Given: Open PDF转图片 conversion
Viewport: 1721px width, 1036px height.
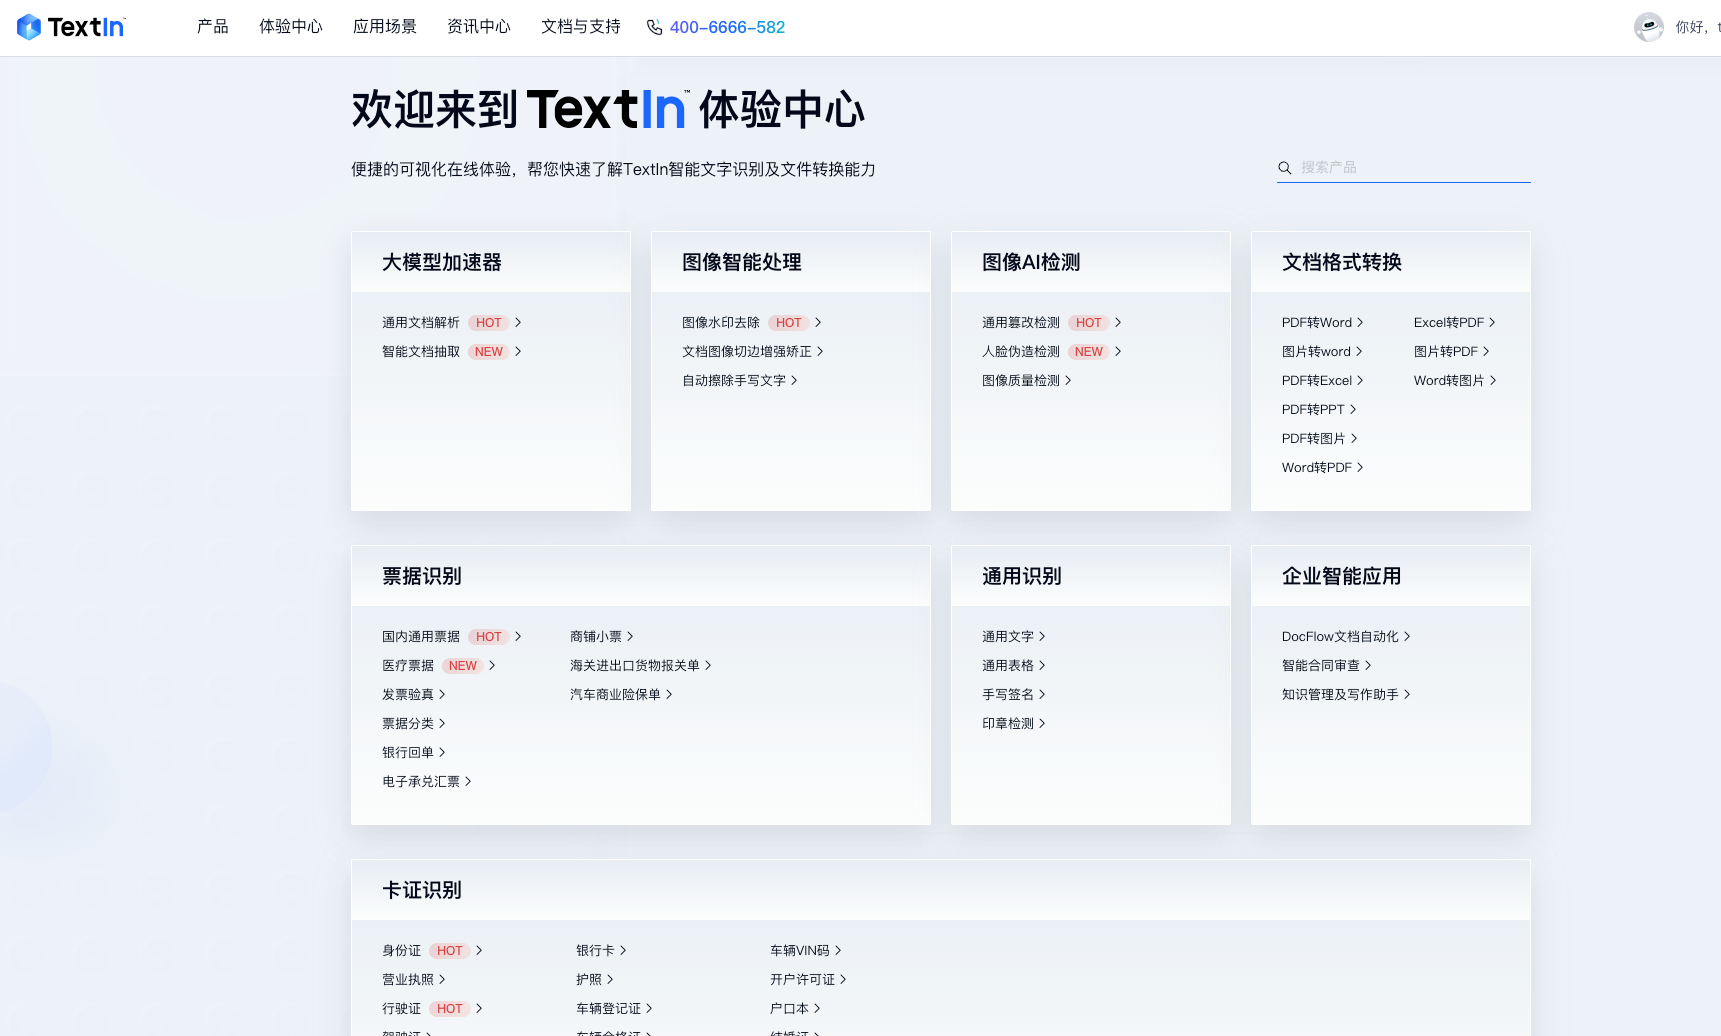Looking at the screenshot, I should (x=1314, y=439).
